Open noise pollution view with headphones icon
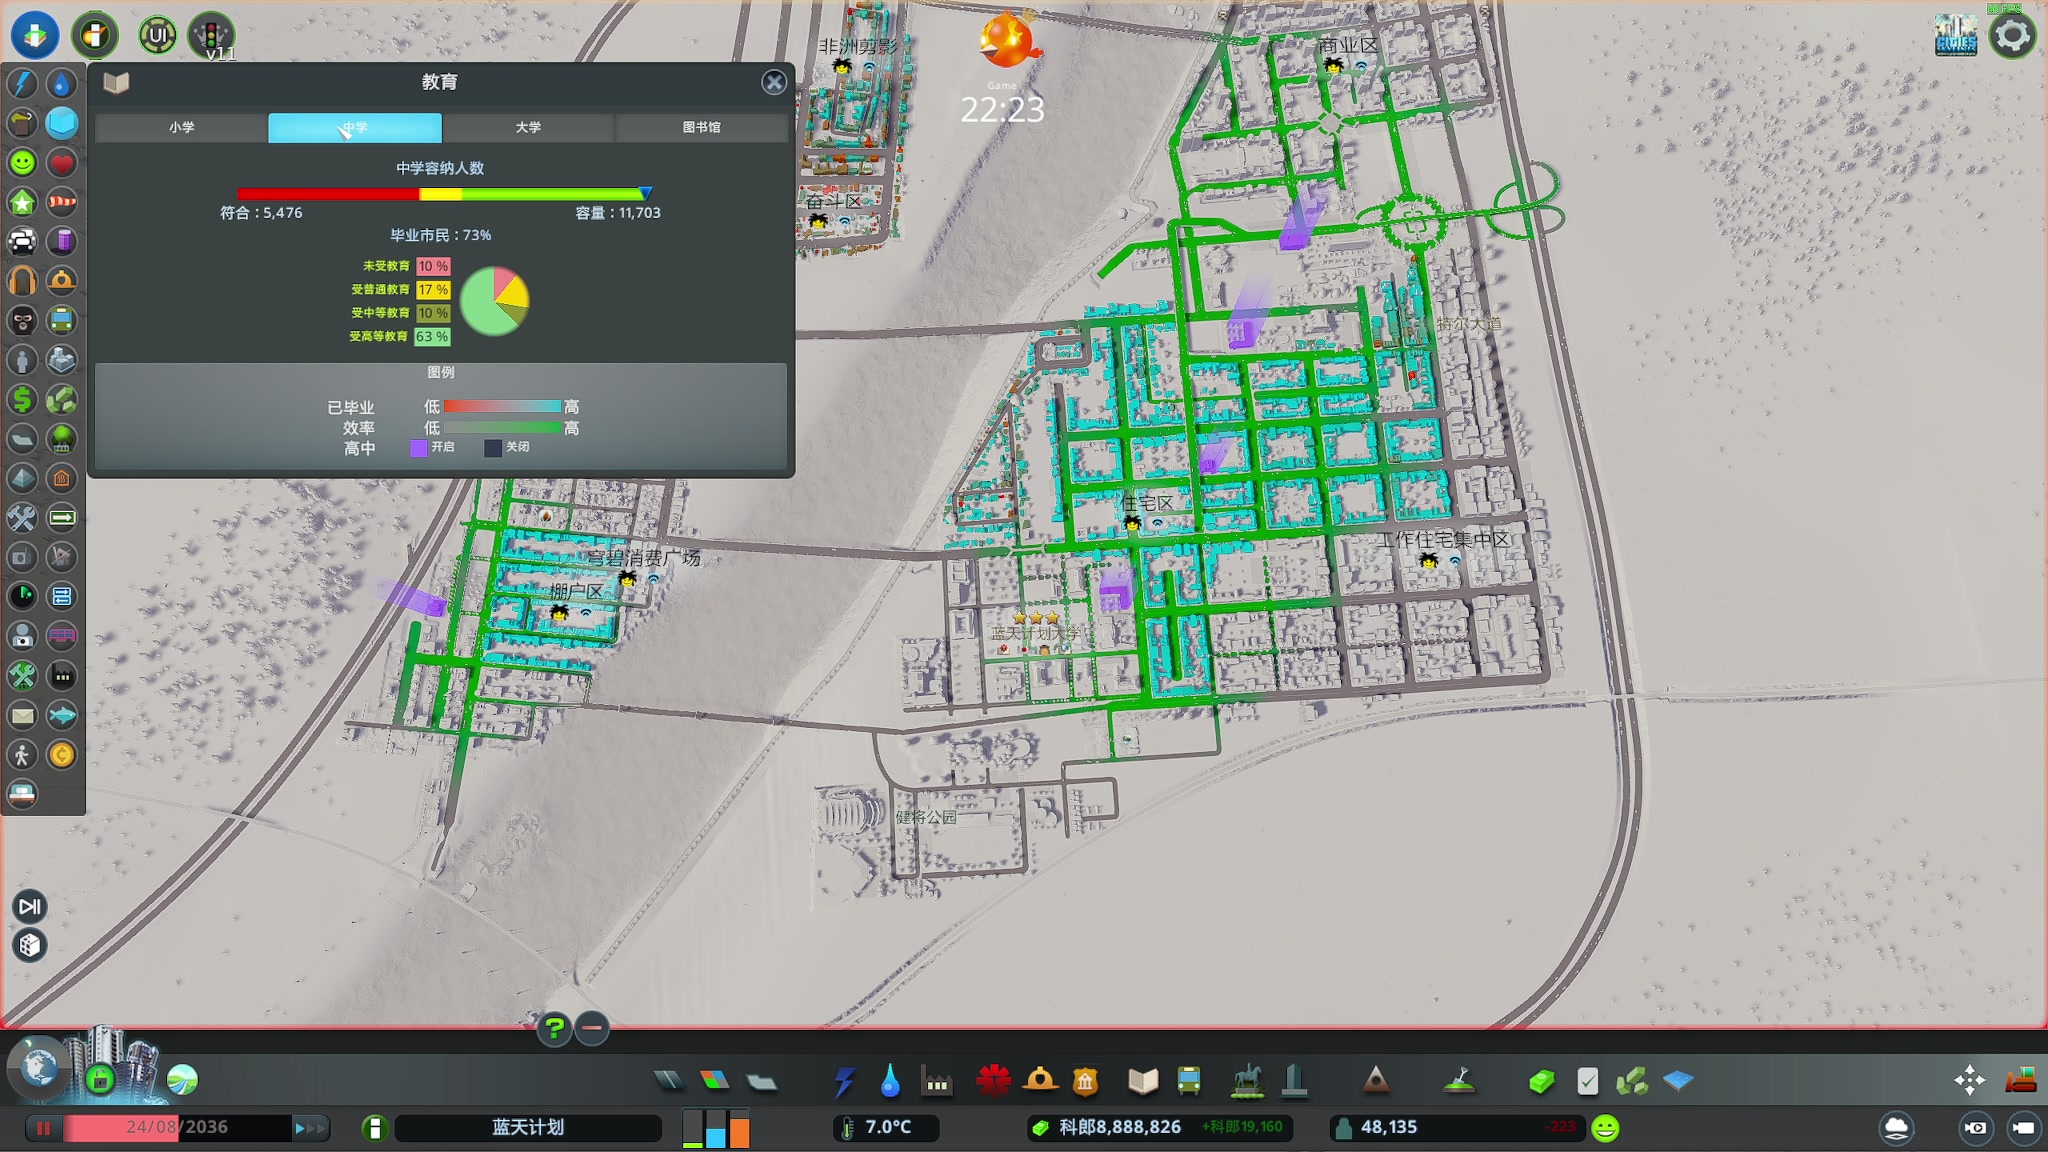Image resolution: width=2048 pixels, height=1152 pixels. coord(22,281)
